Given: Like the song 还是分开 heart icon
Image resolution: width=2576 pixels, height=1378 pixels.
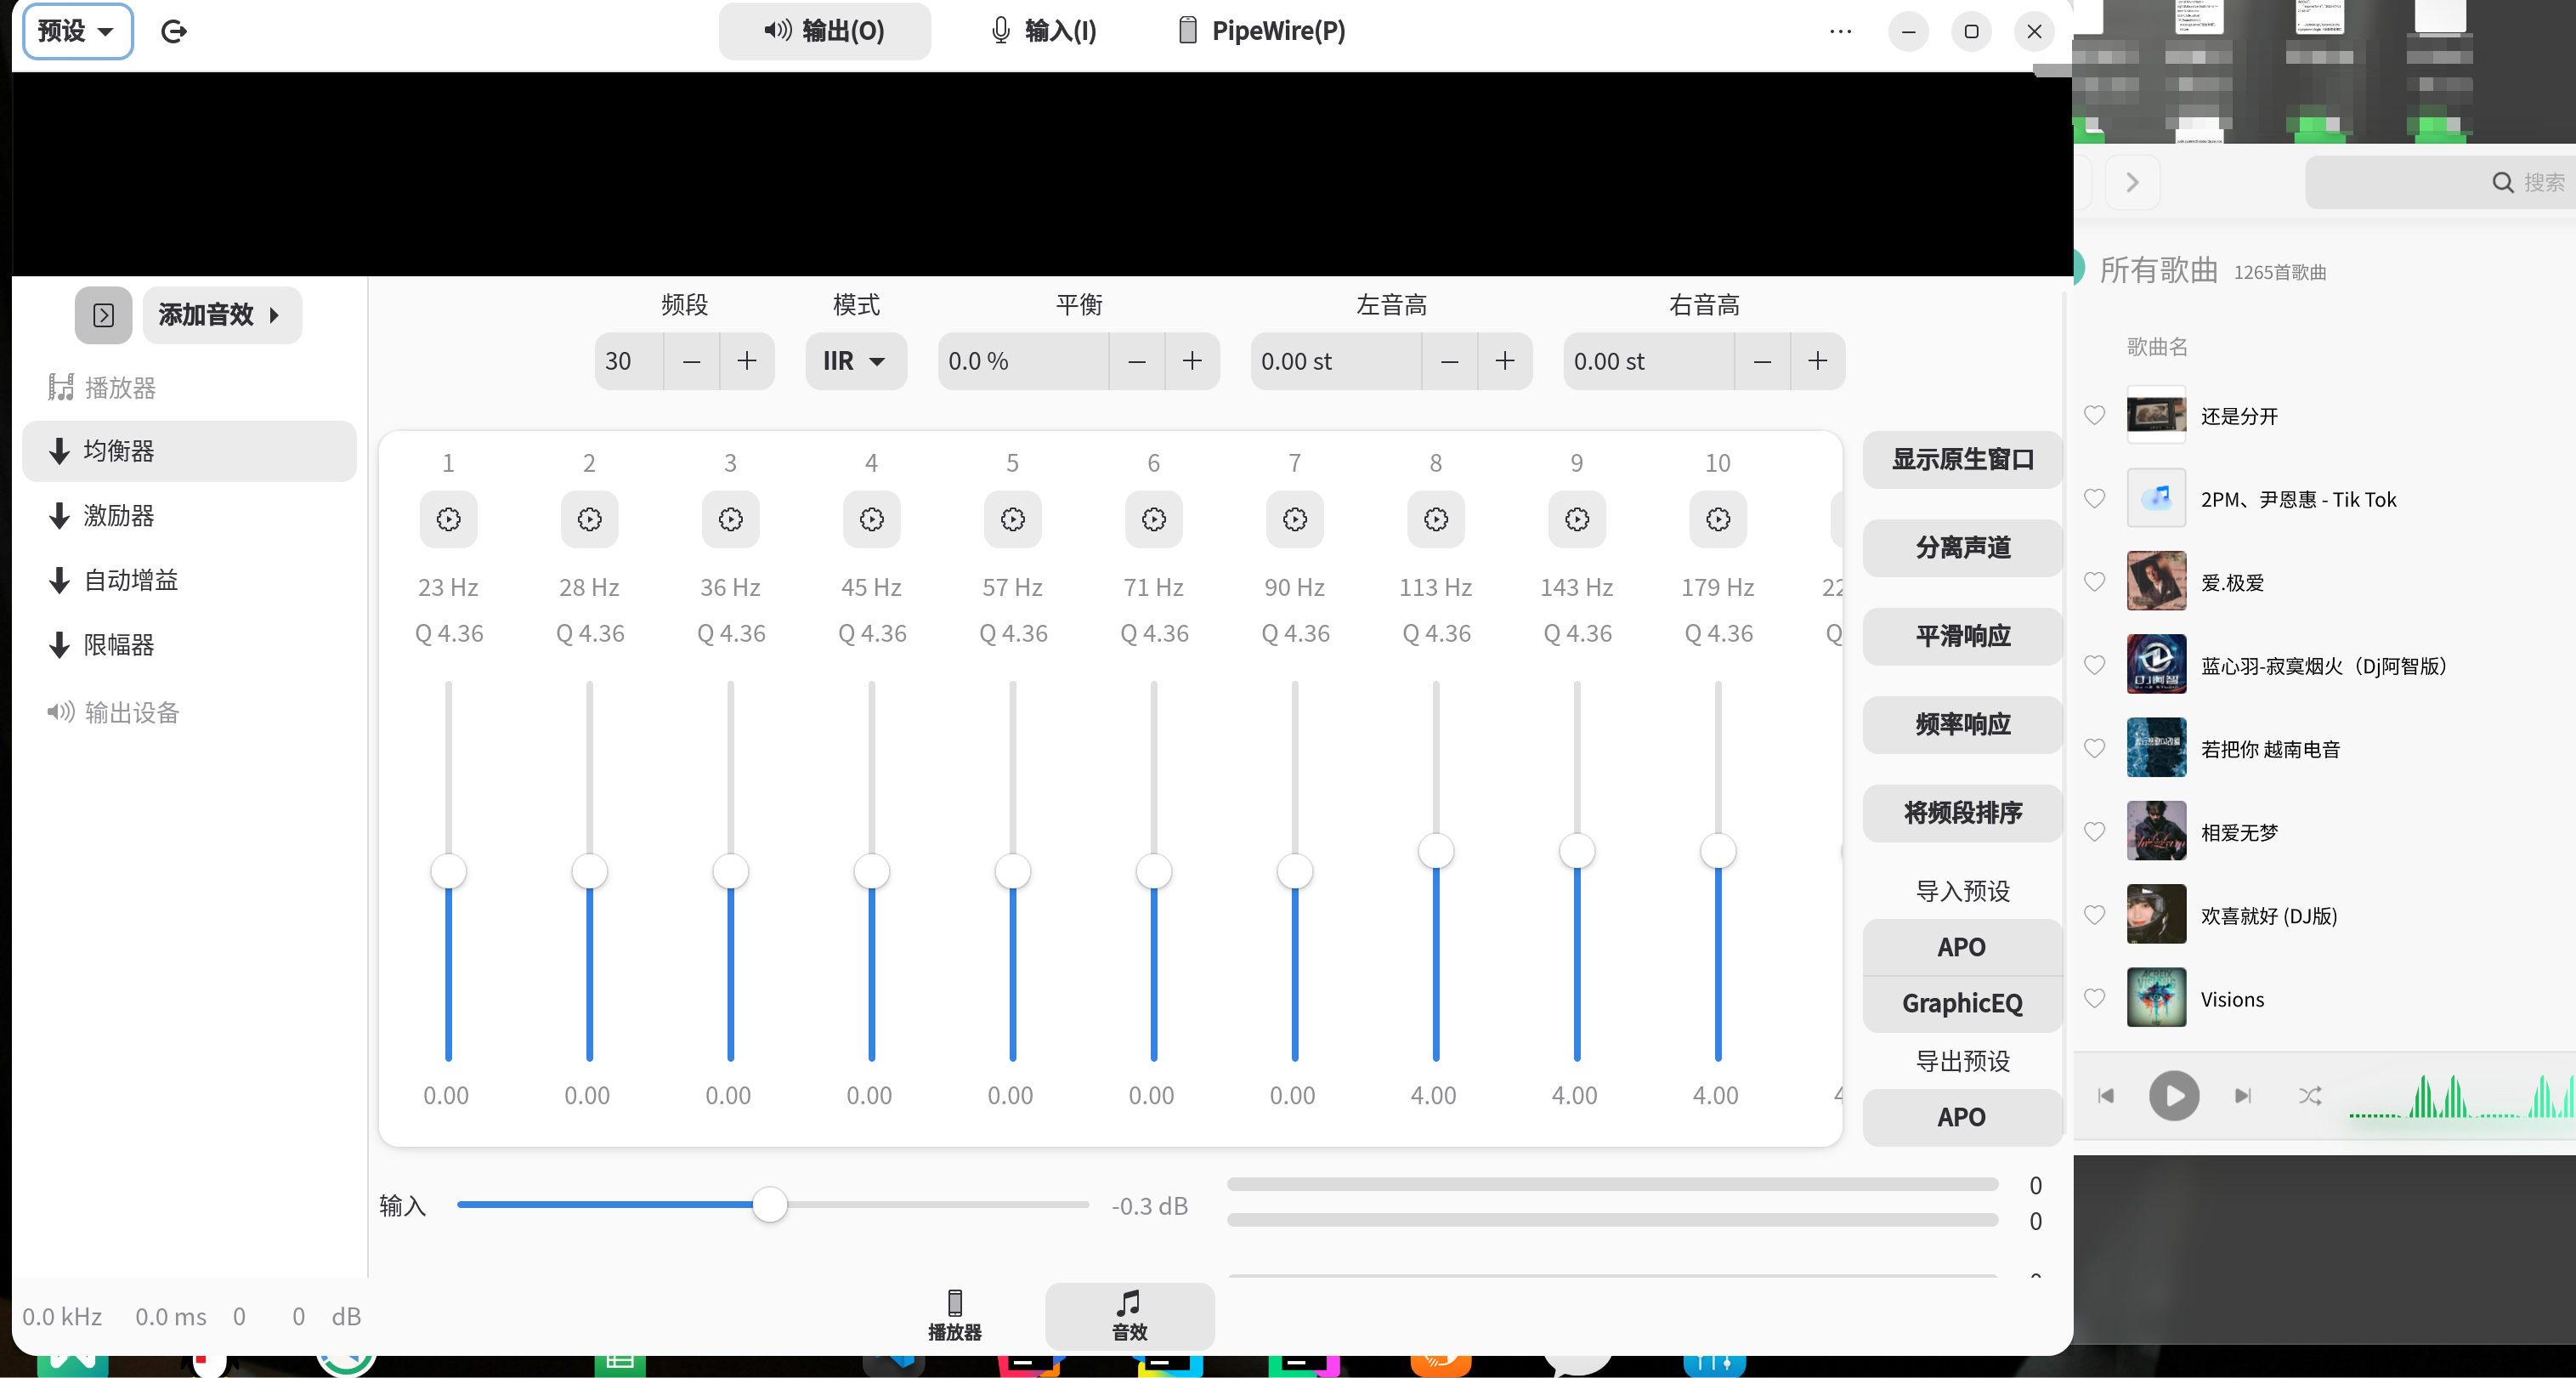Looking at the screenshot, I should [x=2093, y=415].
